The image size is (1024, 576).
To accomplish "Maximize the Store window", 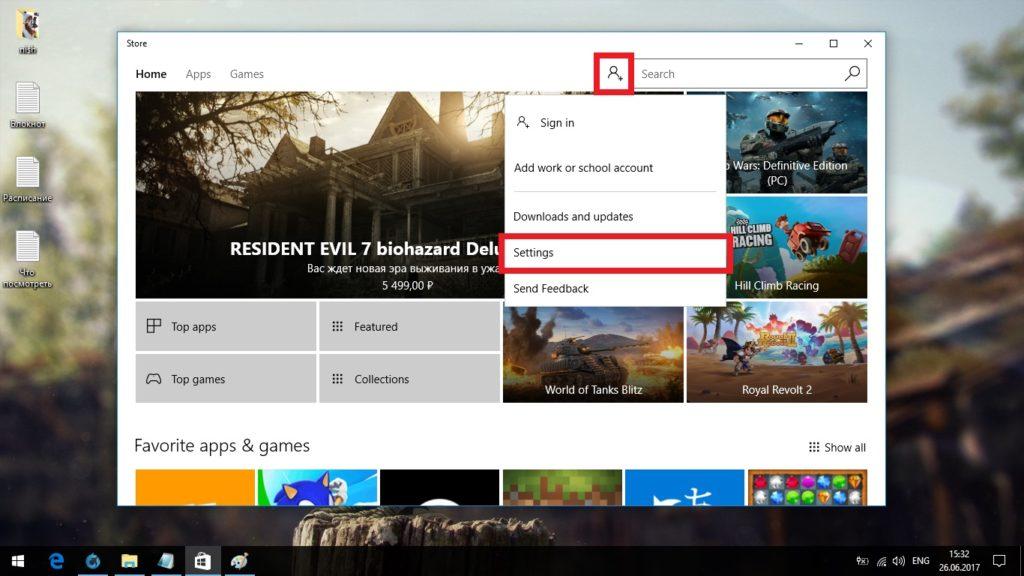I will (x=833, y=43).
